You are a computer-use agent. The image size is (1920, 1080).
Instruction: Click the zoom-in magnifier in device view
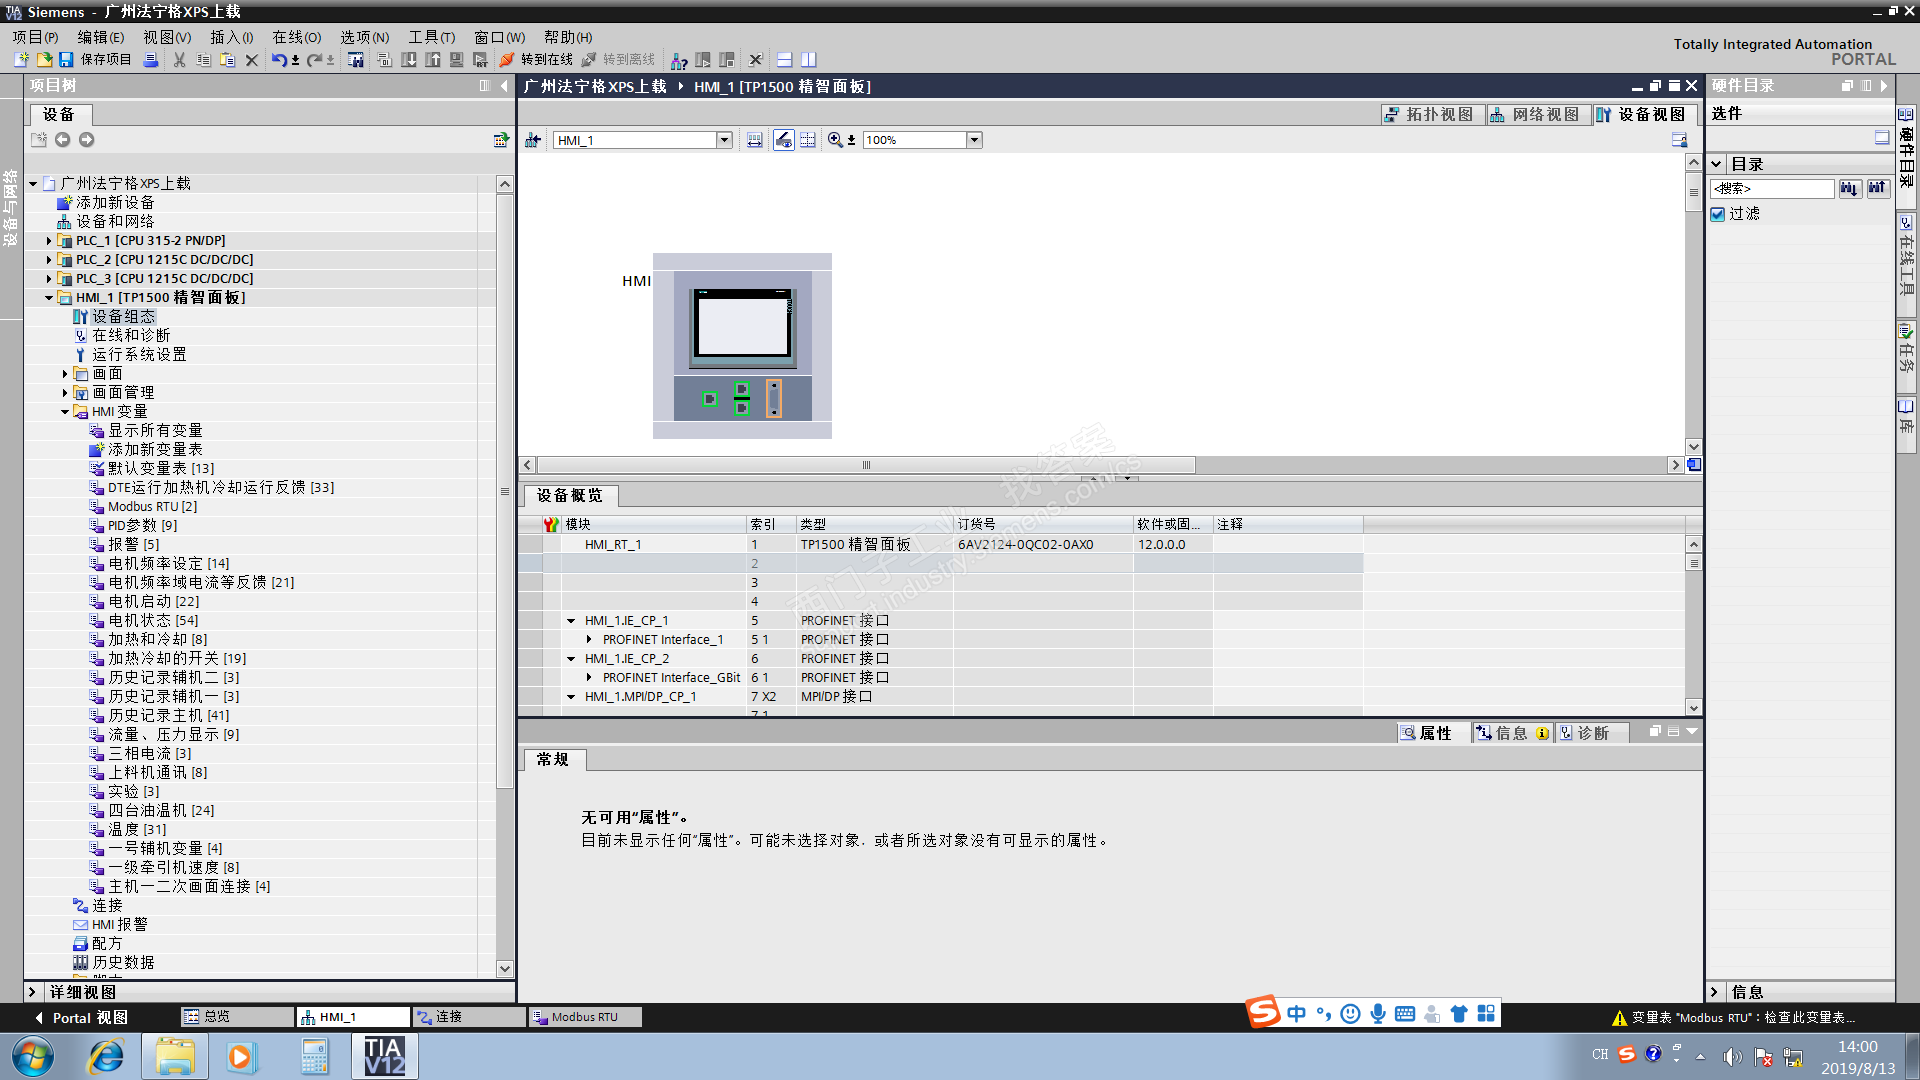(835, 140)
